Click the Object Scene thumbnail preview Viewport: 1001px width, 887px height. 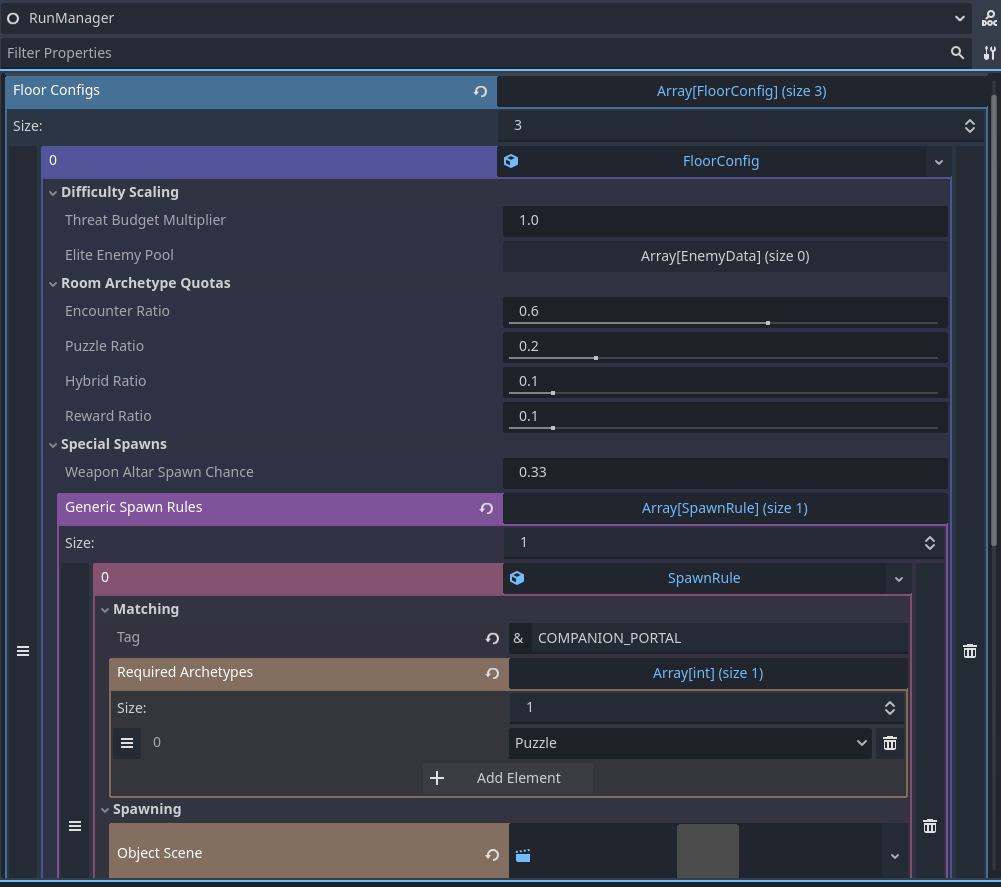point(707,852)
